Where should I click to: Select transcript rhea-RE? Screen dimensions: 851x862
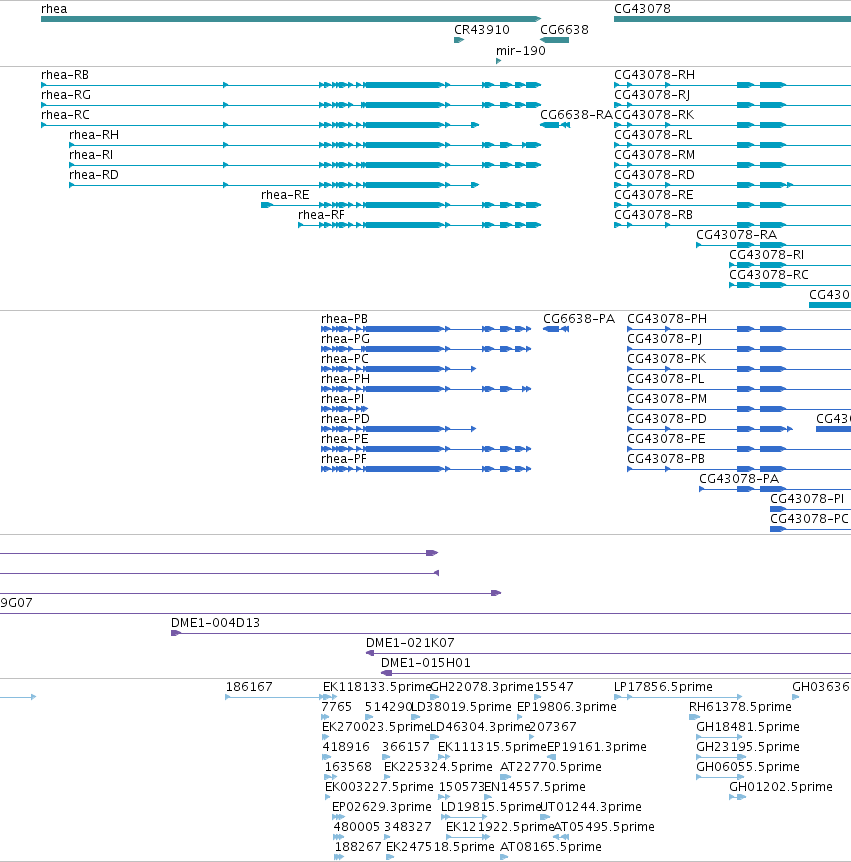(401, 205)
